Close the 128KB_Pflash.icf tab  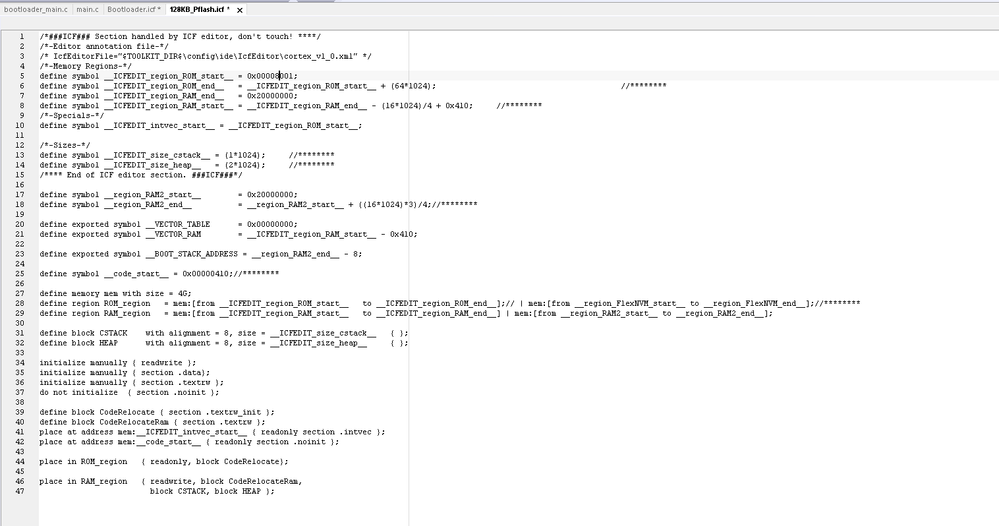[240, 10]
